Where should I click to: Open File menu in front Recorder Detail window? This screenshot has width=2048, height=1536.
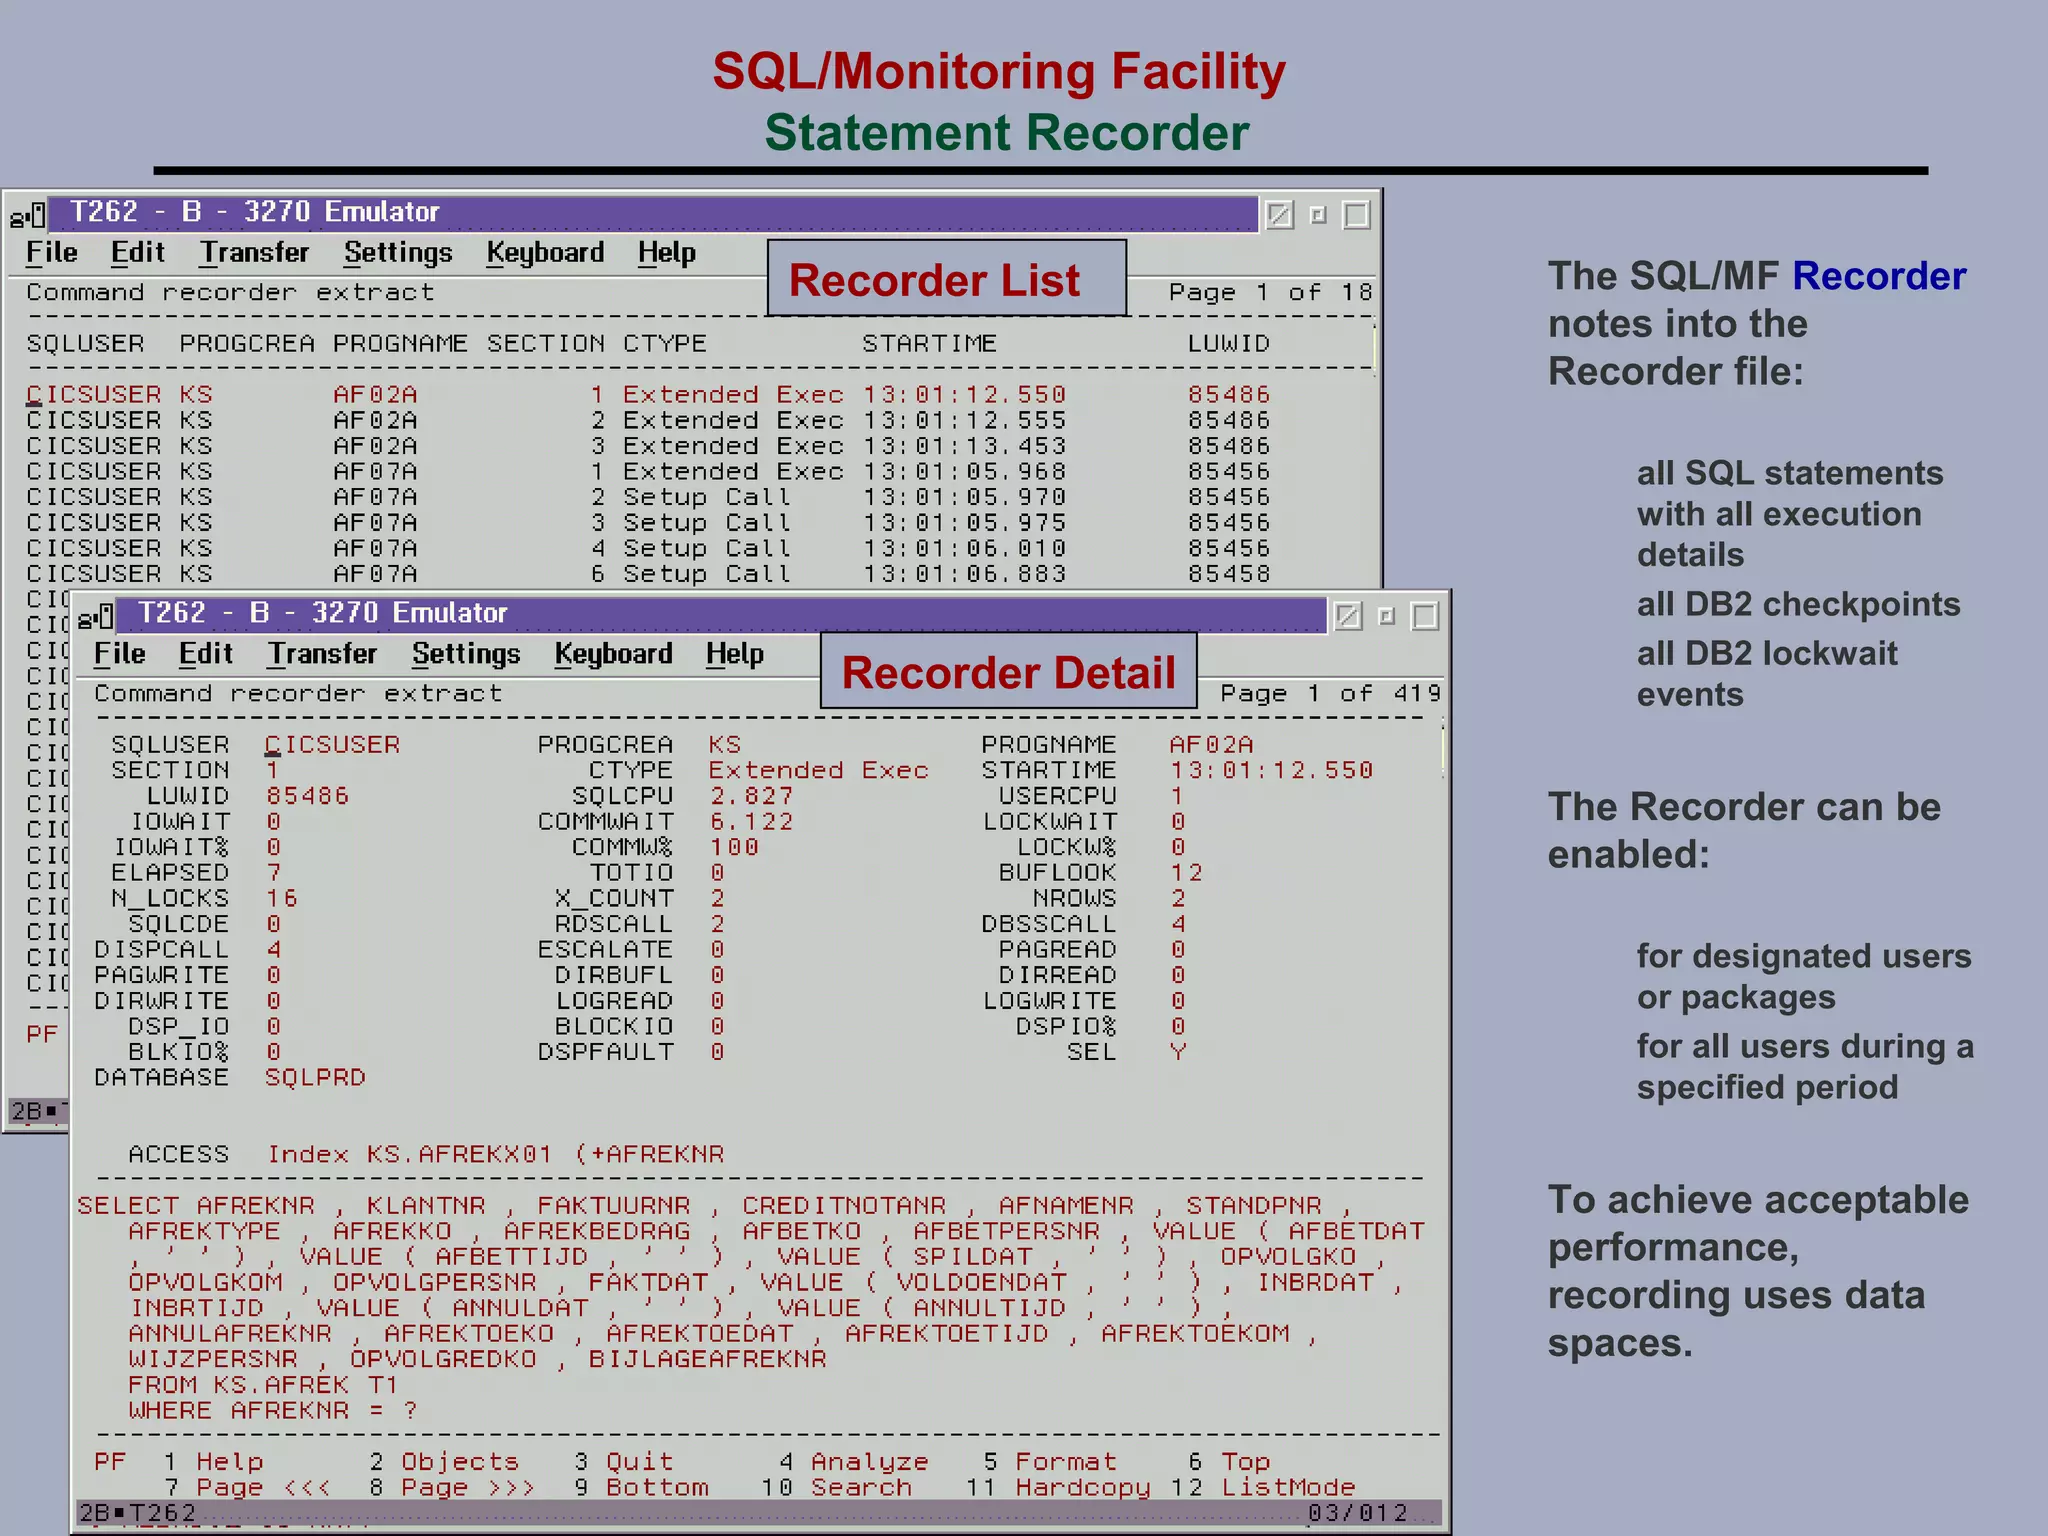120,654
